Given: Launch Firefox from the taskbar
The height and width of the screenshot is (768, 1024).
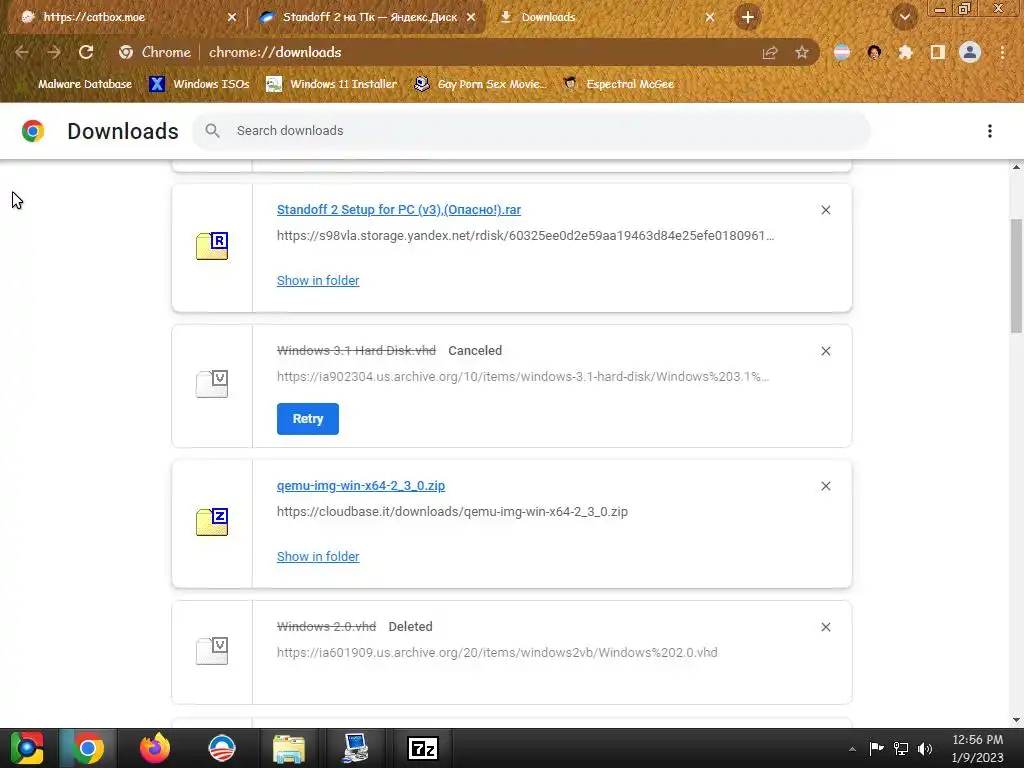Looking at the screenshot, I should [155, 748].
